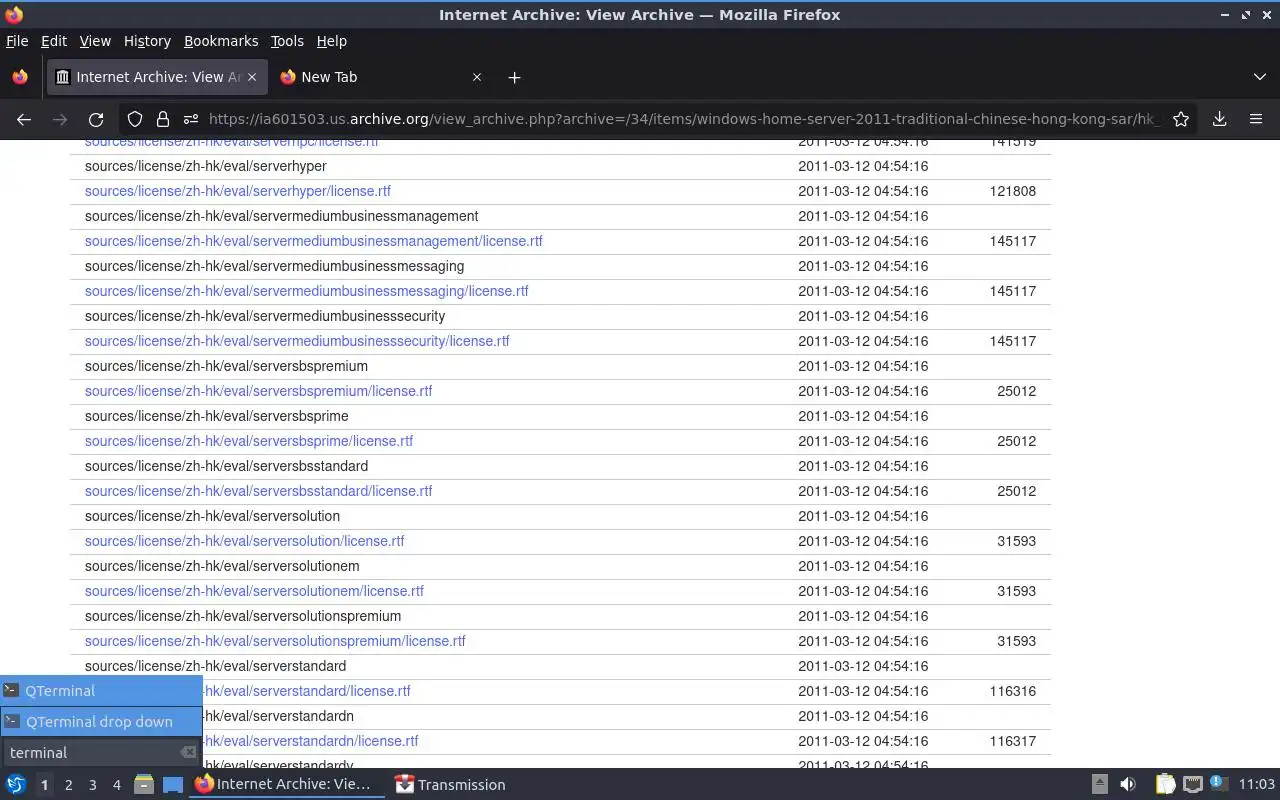
Task: Open the History menu
Action: pos(147,41)
